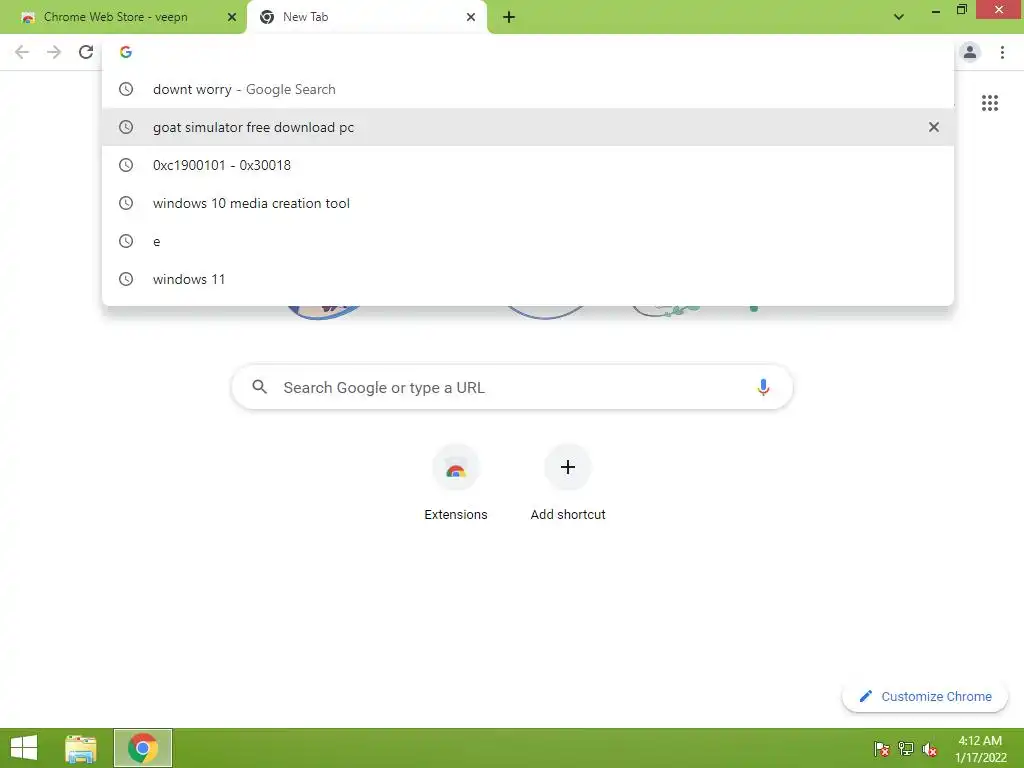Click clock icon beside '0xc1900101 - 0x30018'
The height and width of the screenshot is (768, 1024).
point(126,165)
